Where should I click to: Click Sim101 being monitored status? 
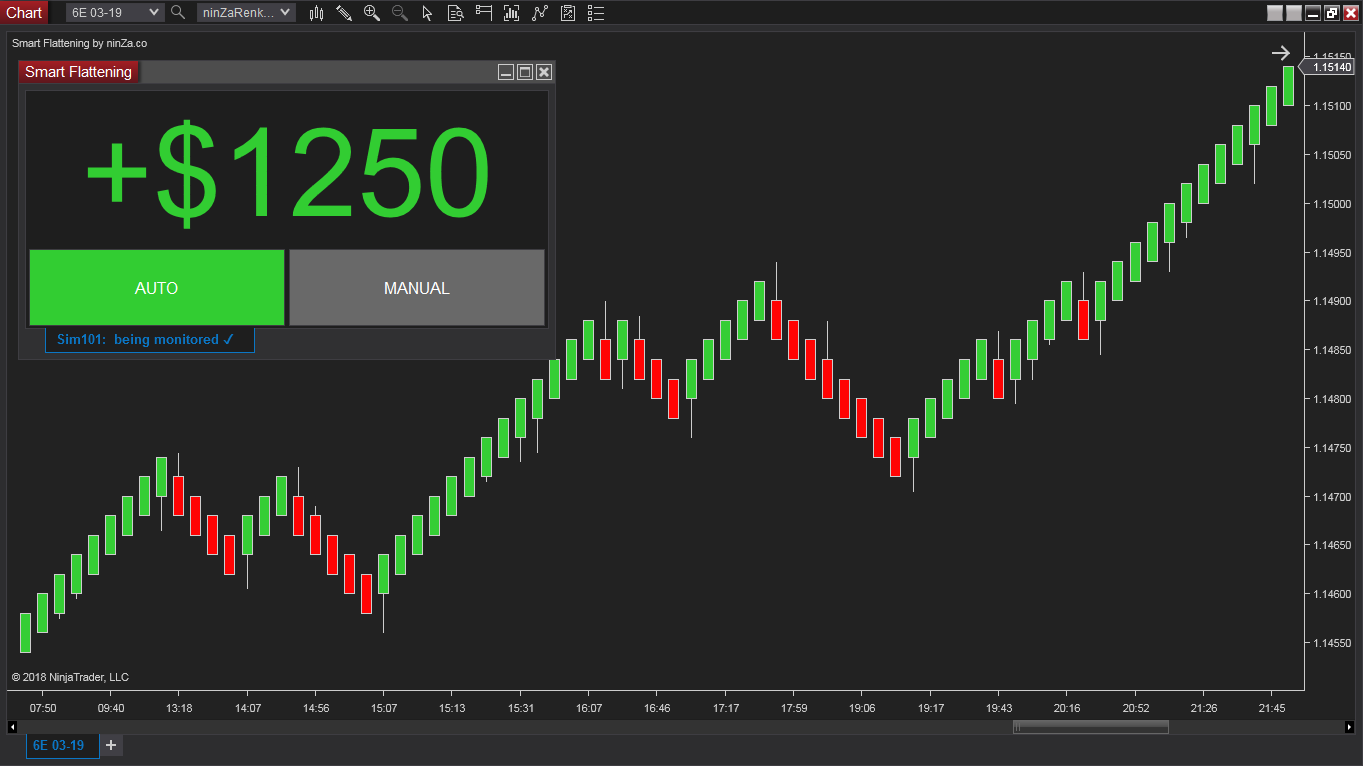[149, 339]
